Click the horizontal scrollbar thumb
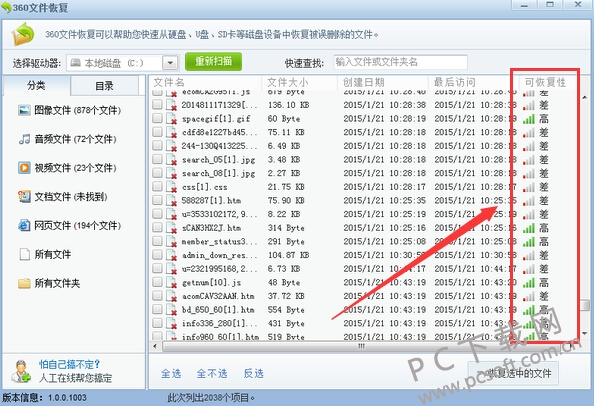The width and height of the screenshot is (594, 406). pyautogui.click(x=362, y=346)
